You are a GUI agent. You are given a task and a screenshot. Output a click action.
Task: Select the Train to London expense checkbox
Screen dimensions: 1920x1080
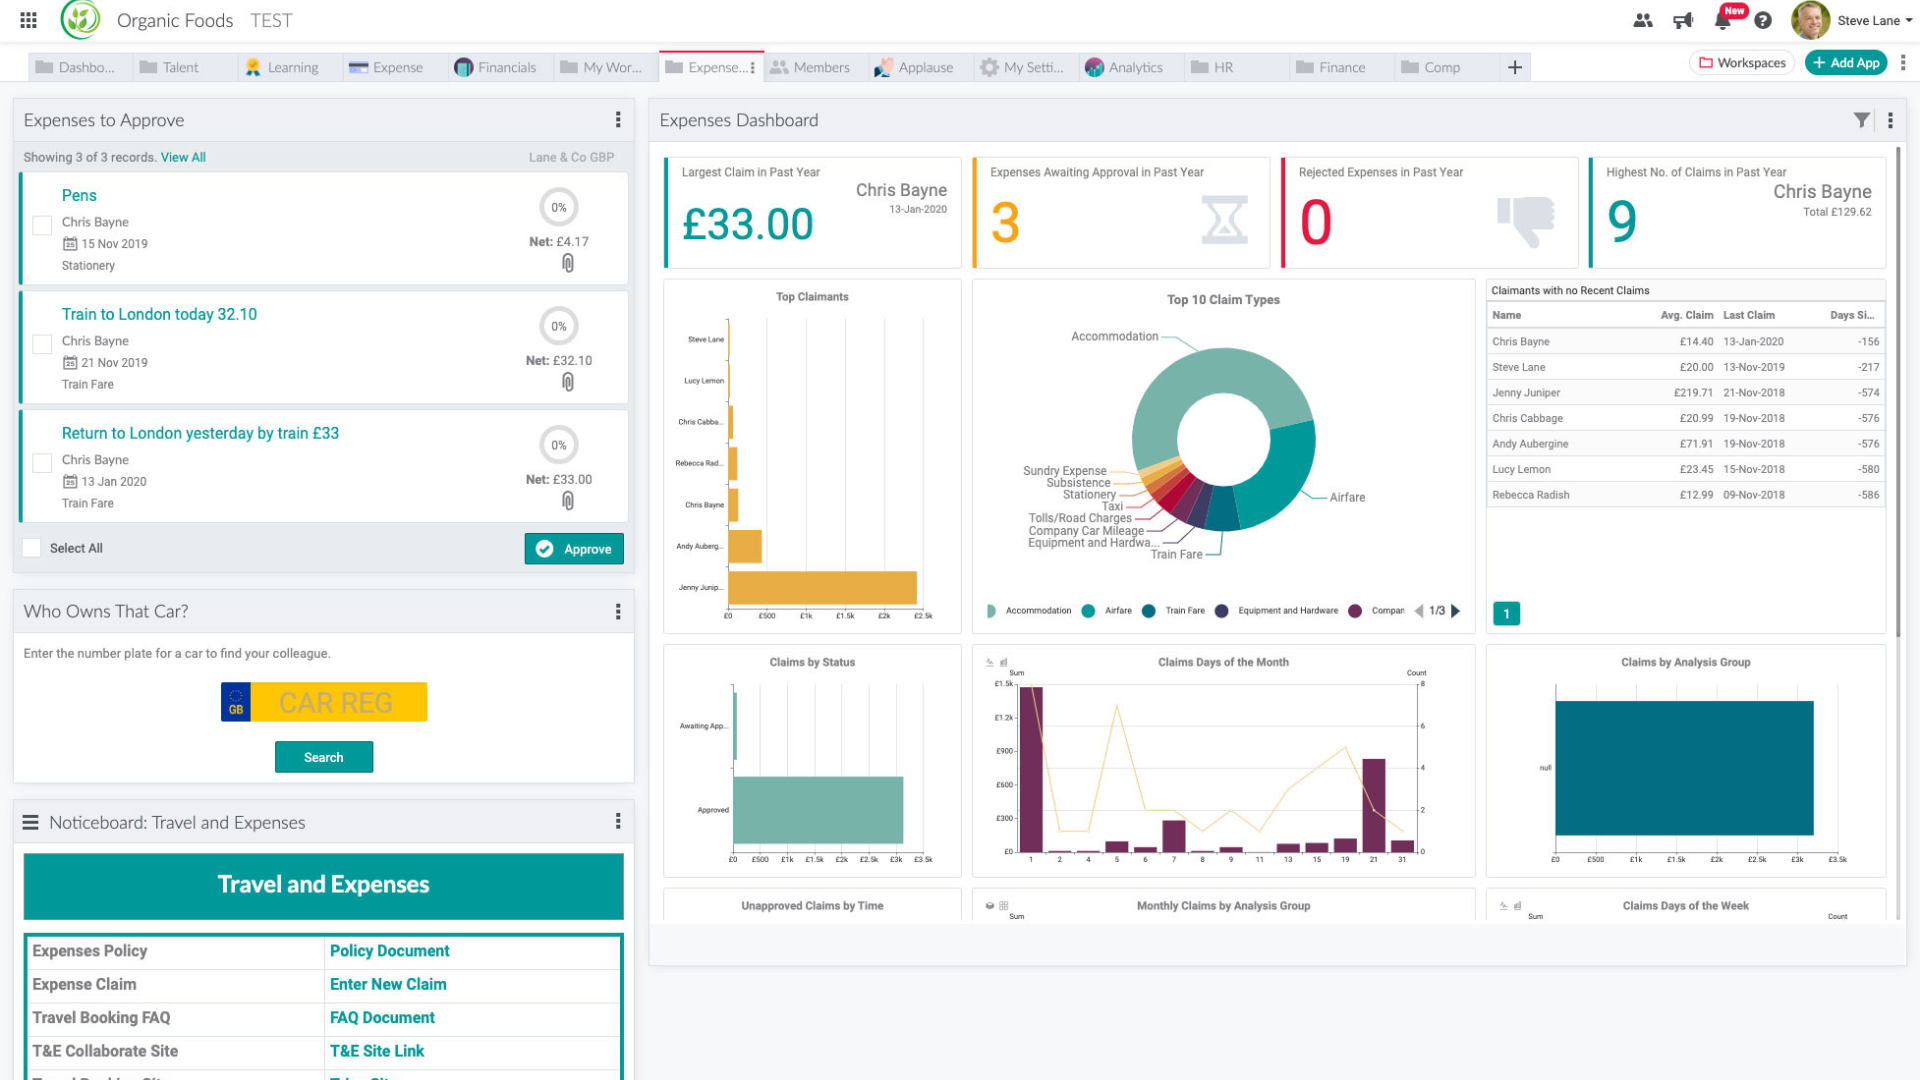[x=42, y=343]
